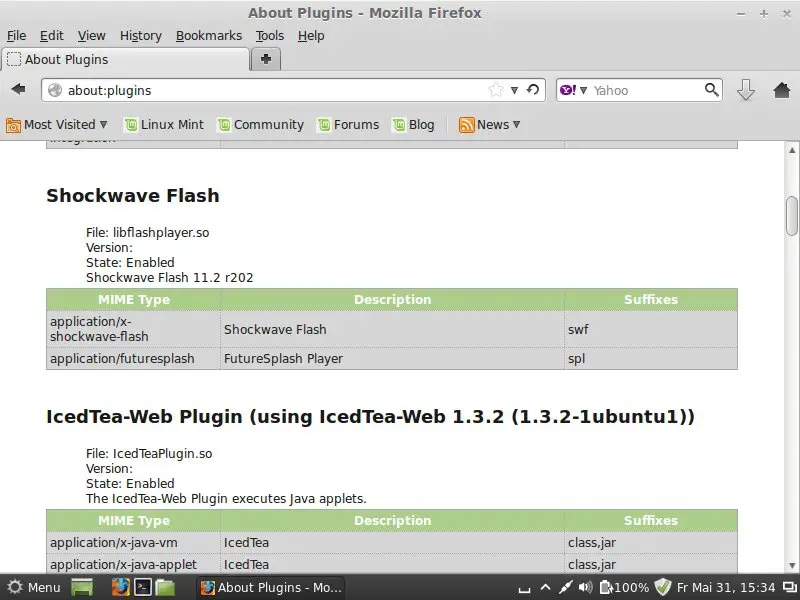The width and height of the screenshot is (800, 600).
Task: Click the IcedTea-Web Plugin heading
Action: tap(370, 416)
